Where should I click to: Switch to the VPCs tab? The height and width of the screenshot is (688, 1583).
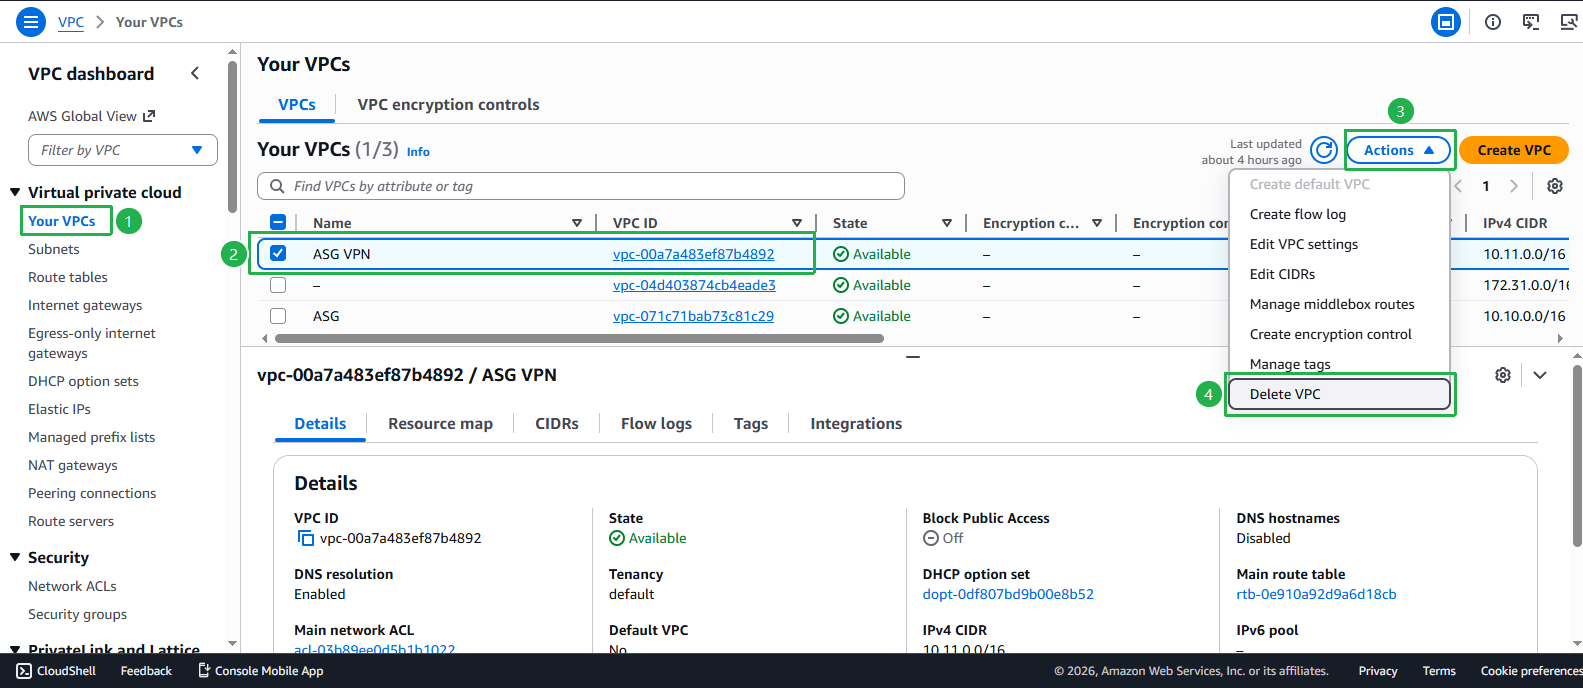click(297, 105)
